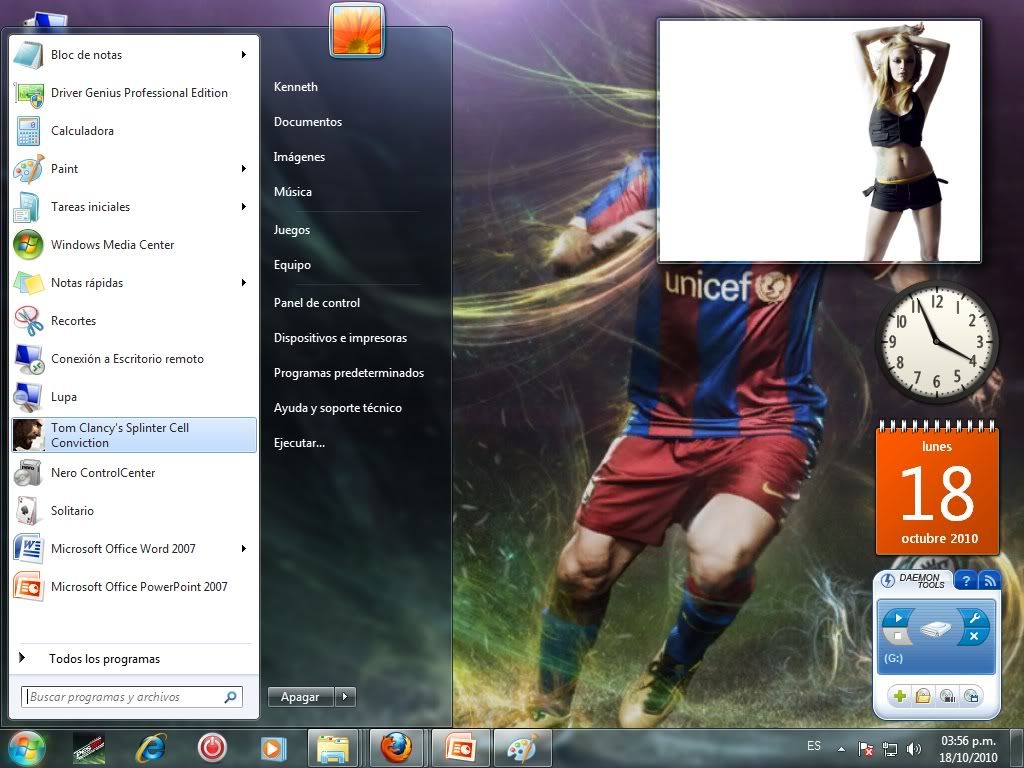Expand Notas rápidas jump list arrow

pos(244,282)
